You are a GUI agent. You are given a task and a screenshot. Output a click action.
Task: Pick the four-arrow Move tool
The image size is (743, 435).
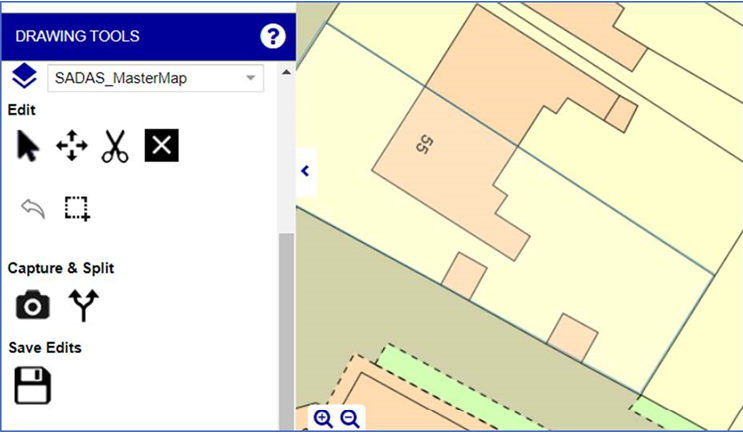(x=72, y=145)
